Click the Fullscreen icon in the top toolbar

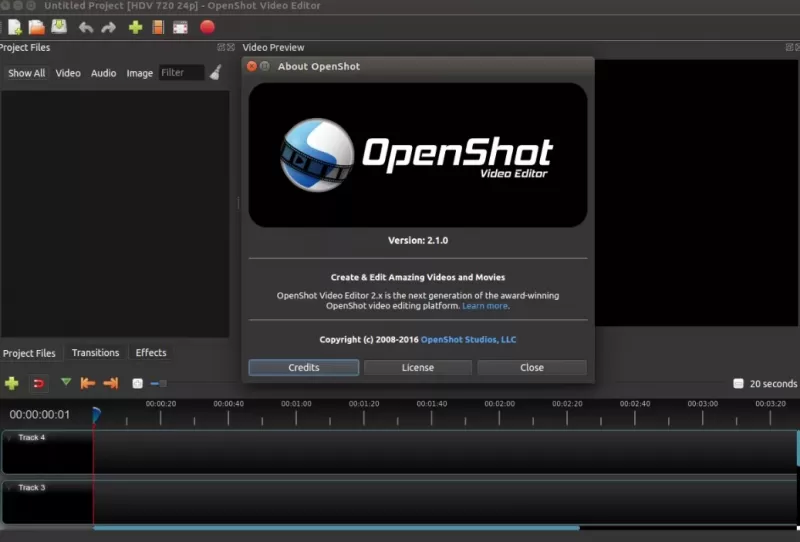tap(181, 27)
